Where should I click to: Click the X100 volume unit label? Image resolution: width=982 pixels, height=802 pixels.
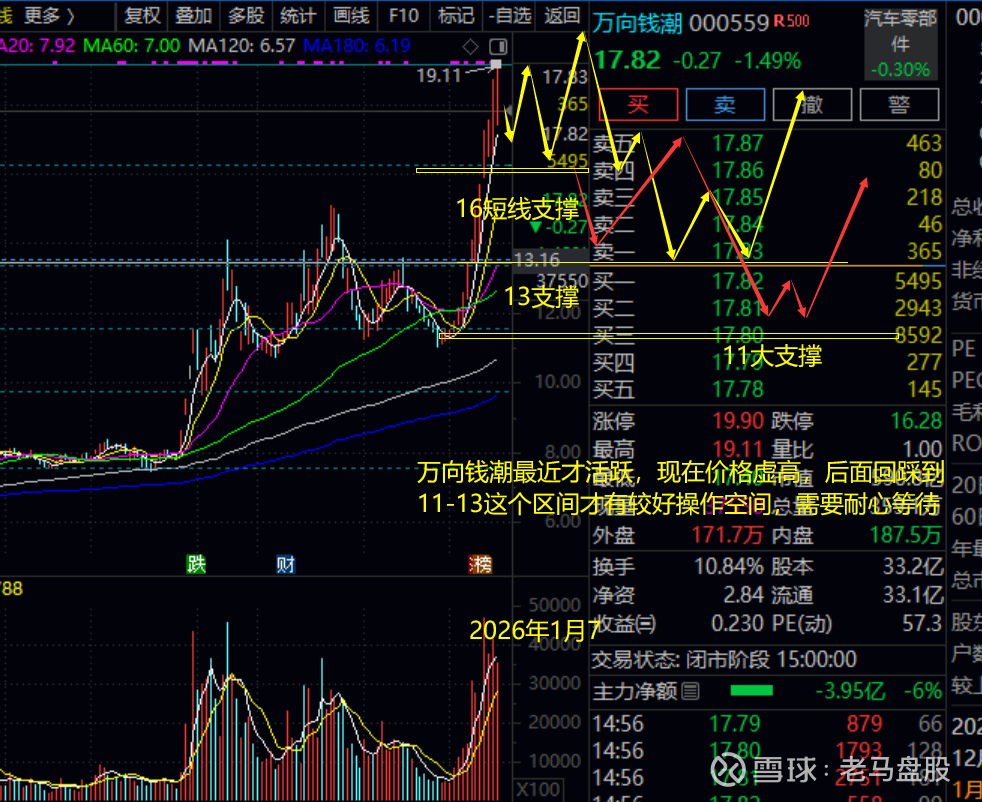[538, 789]
